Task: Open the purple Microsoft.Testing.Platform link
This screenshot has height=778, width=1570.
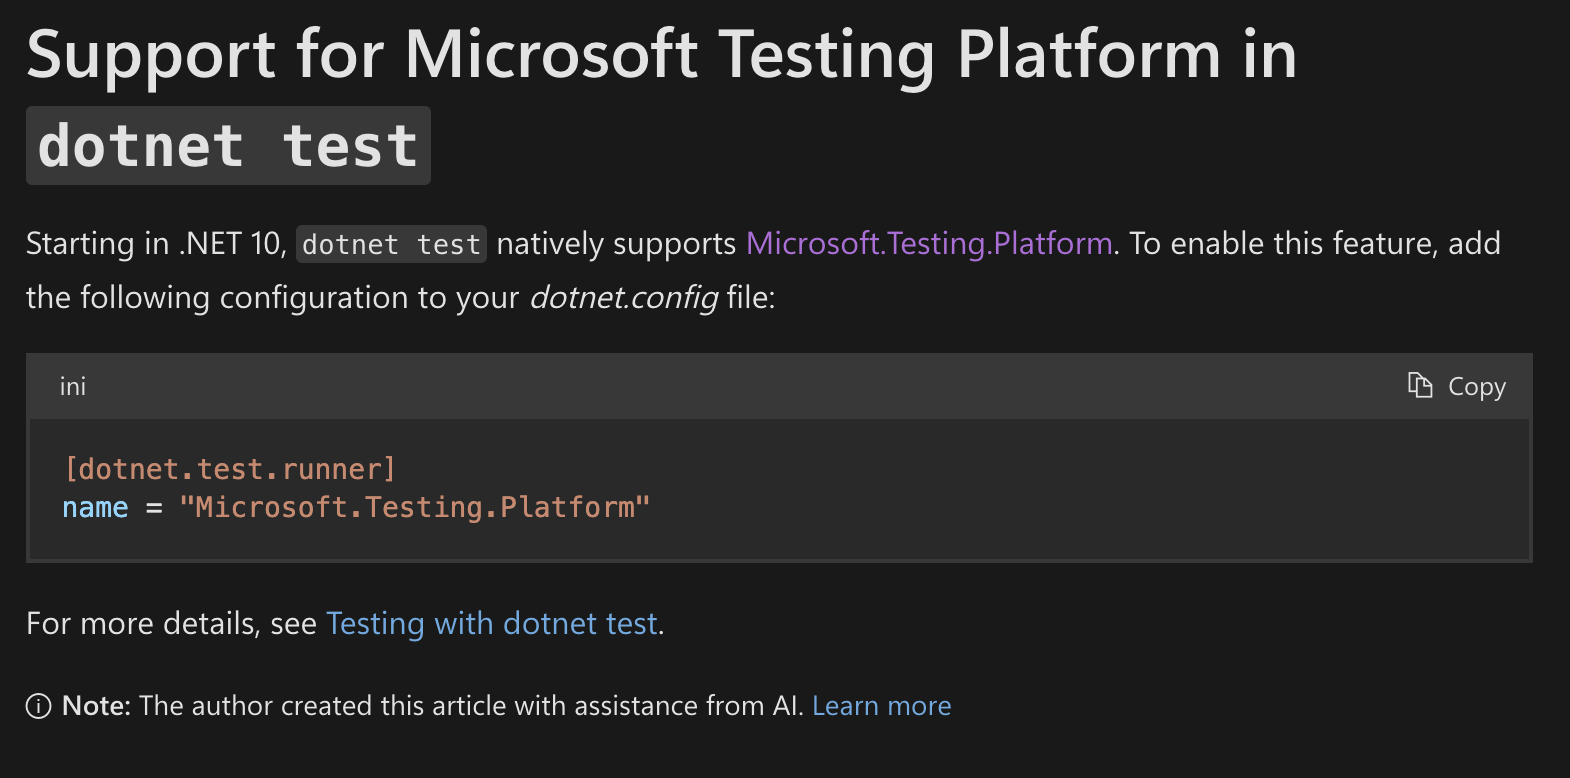Action: pyautogui.click(x=929, y=243)
